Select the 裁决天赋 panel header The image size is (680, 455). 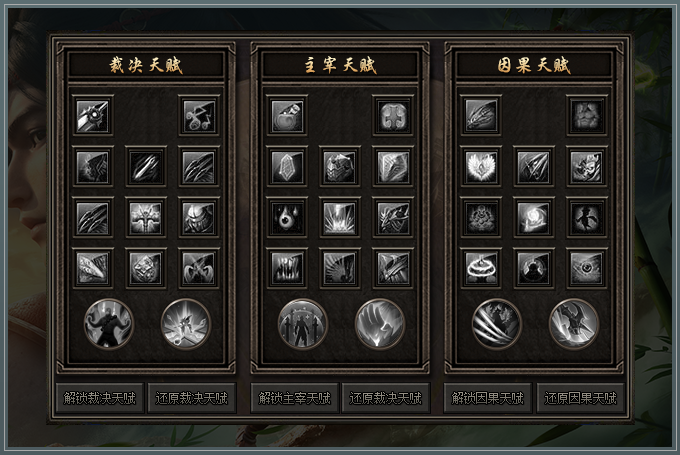click(x=146, y=65)
